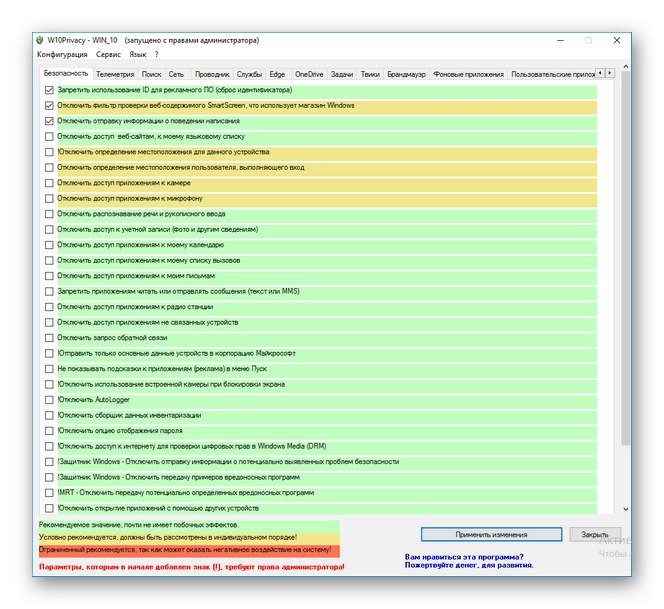Switch to the Службы tab

(x=249, y=74)
